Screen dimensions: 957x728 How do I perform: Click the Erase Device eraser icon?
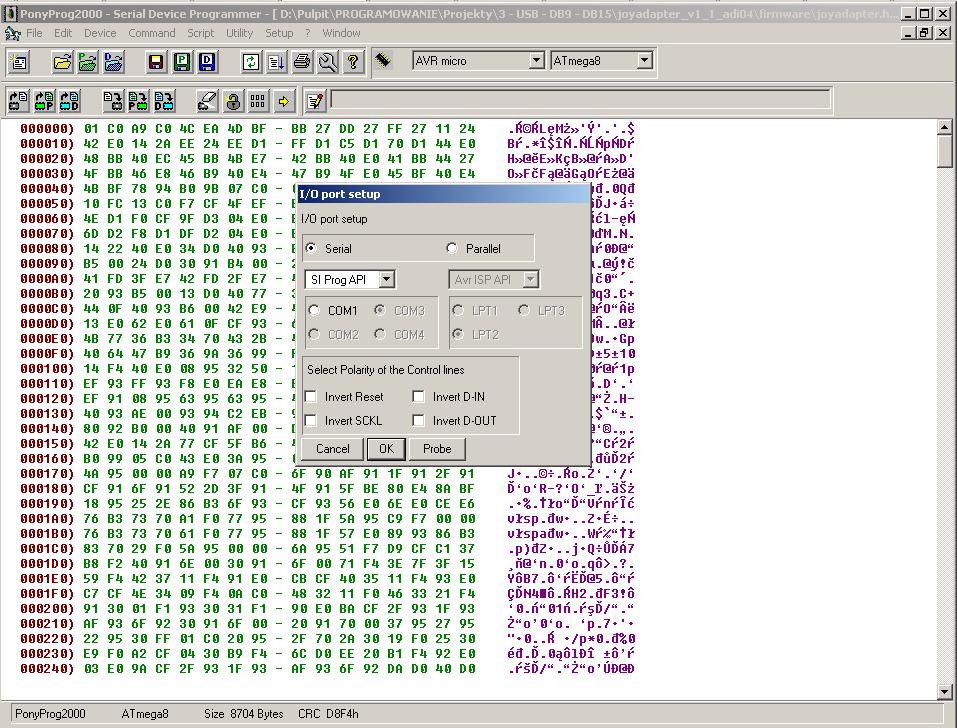208,101
